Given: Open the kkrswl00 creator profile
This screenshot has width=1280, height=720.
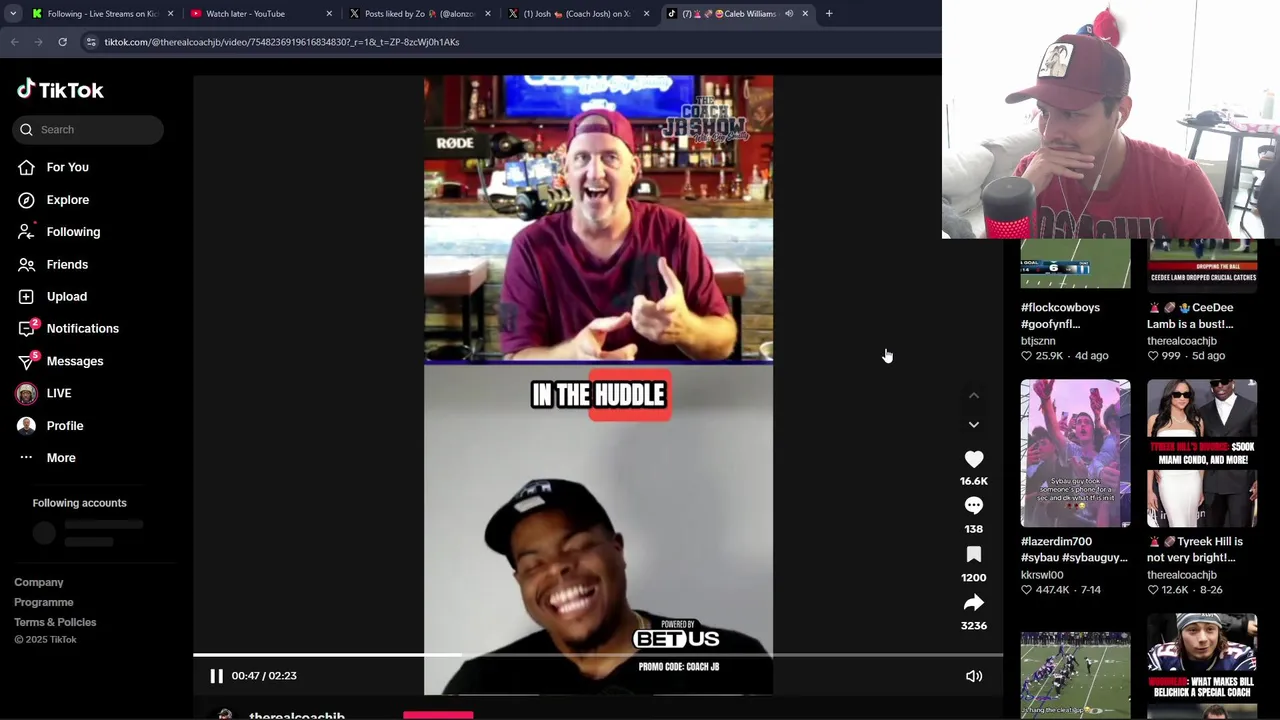Looking at the screenshot, I should coord(1042,575).
